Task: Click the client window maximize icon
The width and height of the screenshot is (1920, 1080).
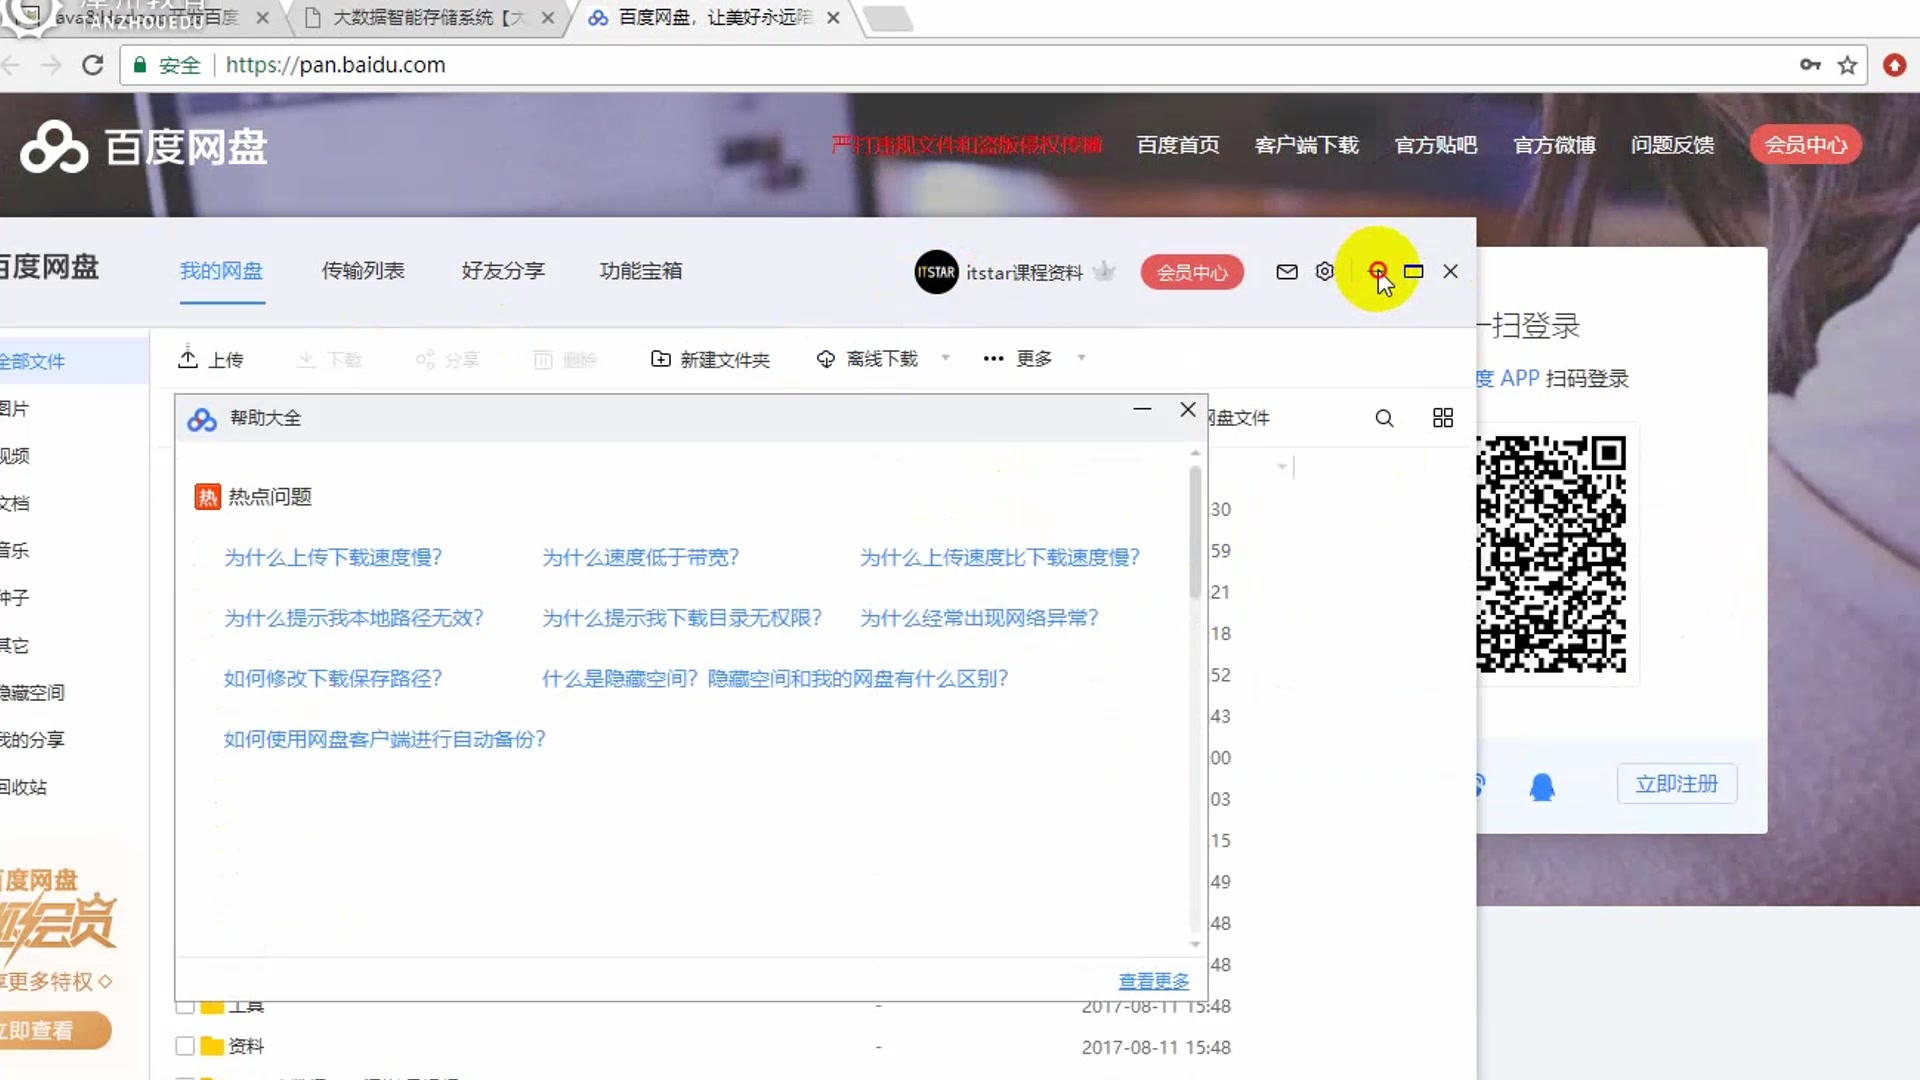Action: pos(1413,271)
